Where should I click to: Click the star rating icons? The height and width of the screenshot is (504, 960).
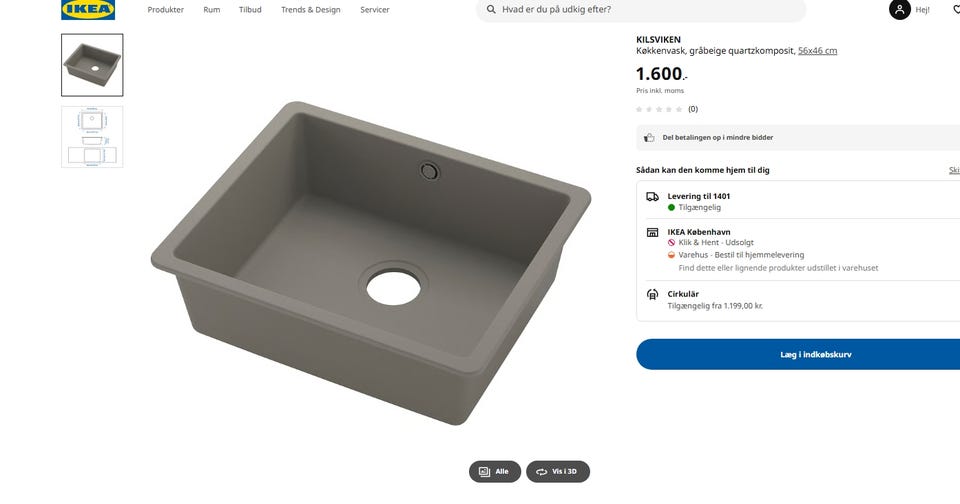pos(660,109)
